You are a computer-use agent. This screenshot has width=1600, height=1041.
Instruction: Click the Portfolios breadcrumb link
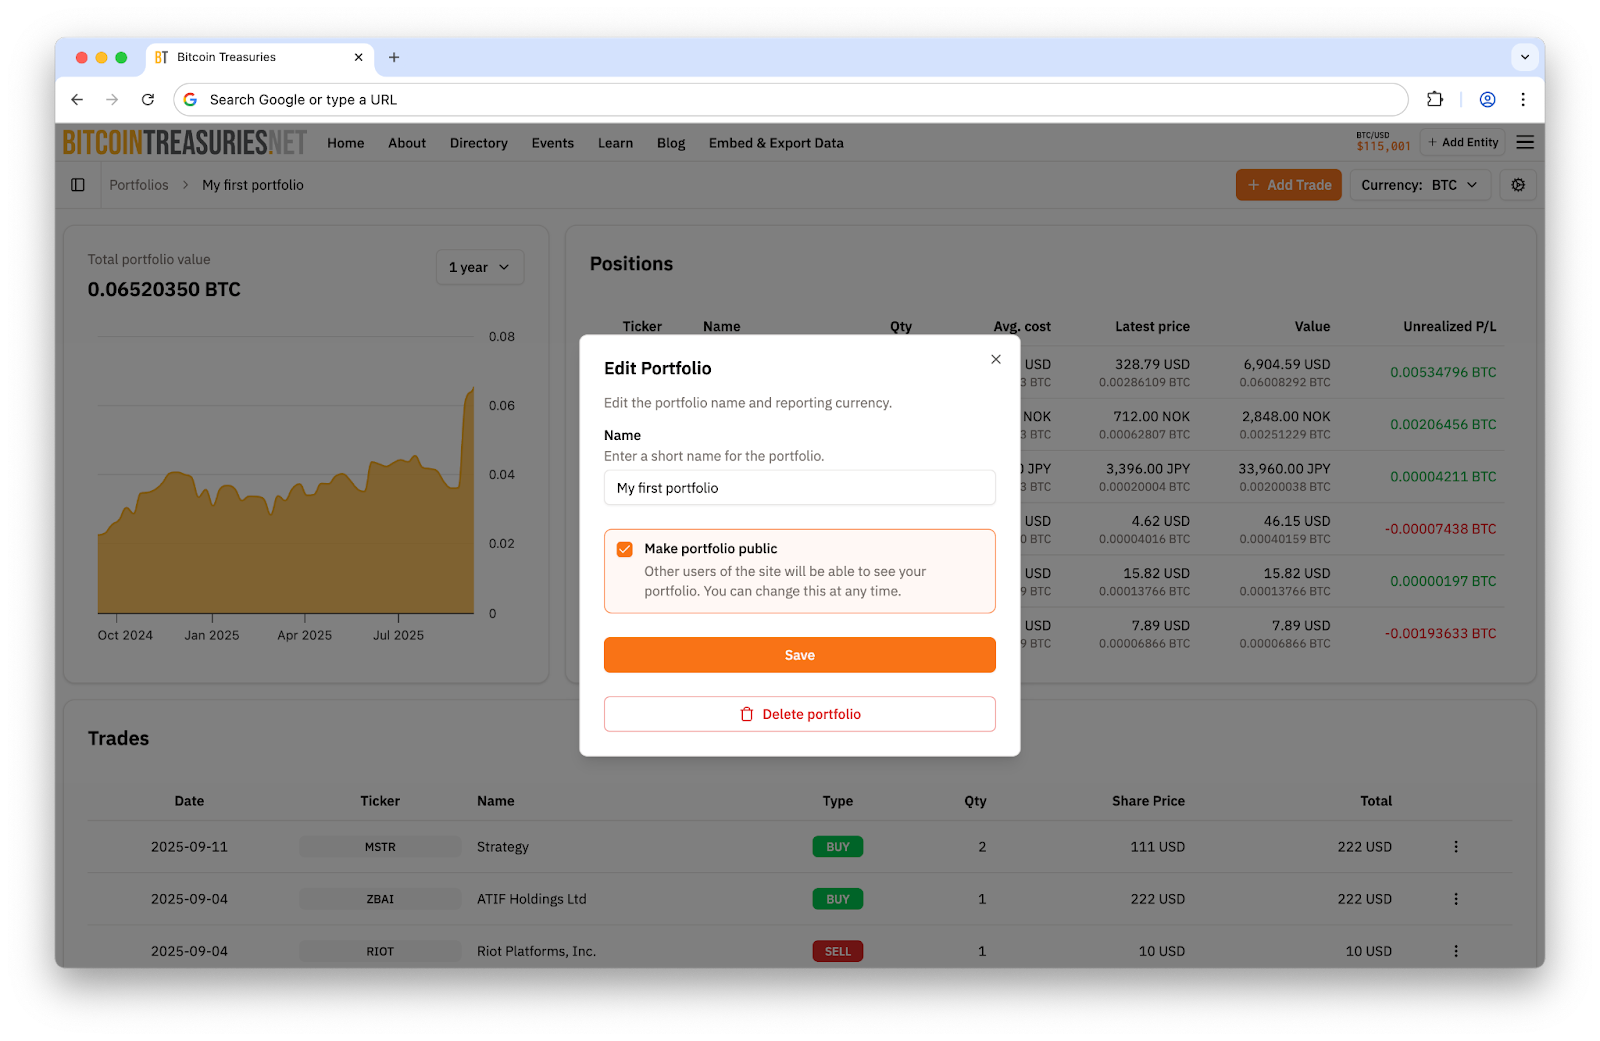pos(139,185)
